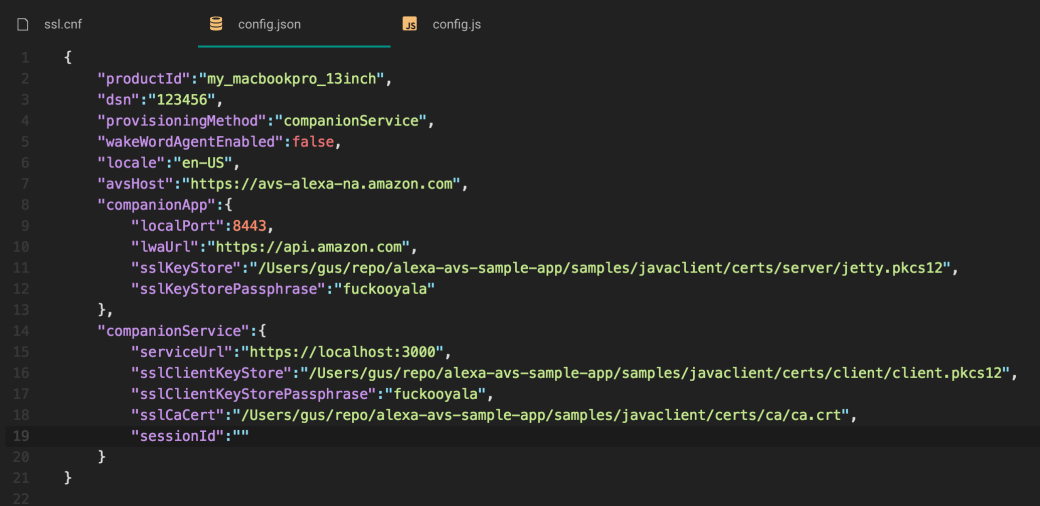
Task: Click the JS icon of config.js
Action: point(410,25)
